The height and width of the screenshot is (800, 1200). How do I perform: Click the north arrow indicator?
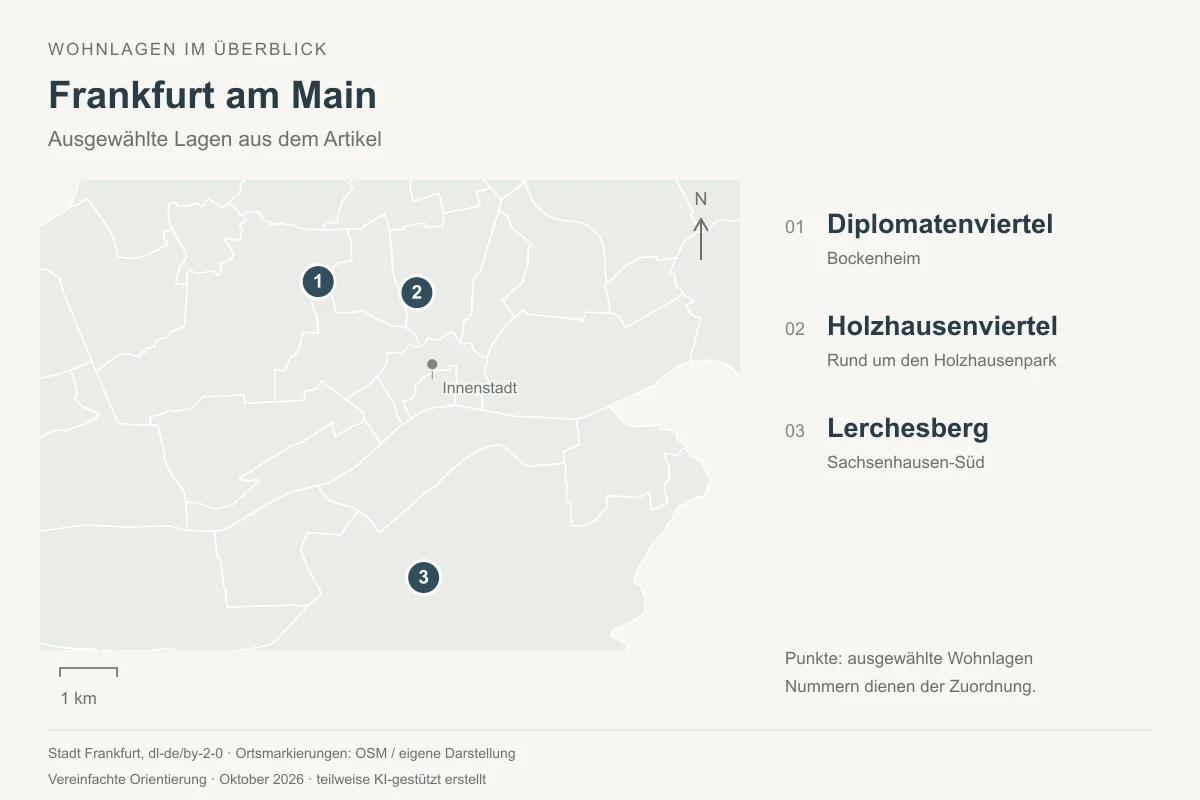(x=701, y=238)
